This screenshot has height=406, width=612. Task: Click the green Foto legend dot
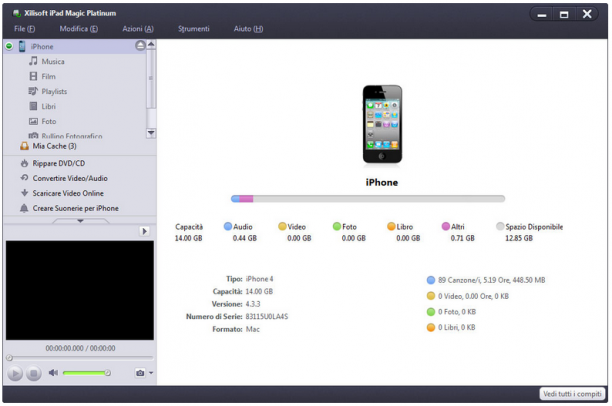coord(337,226)
